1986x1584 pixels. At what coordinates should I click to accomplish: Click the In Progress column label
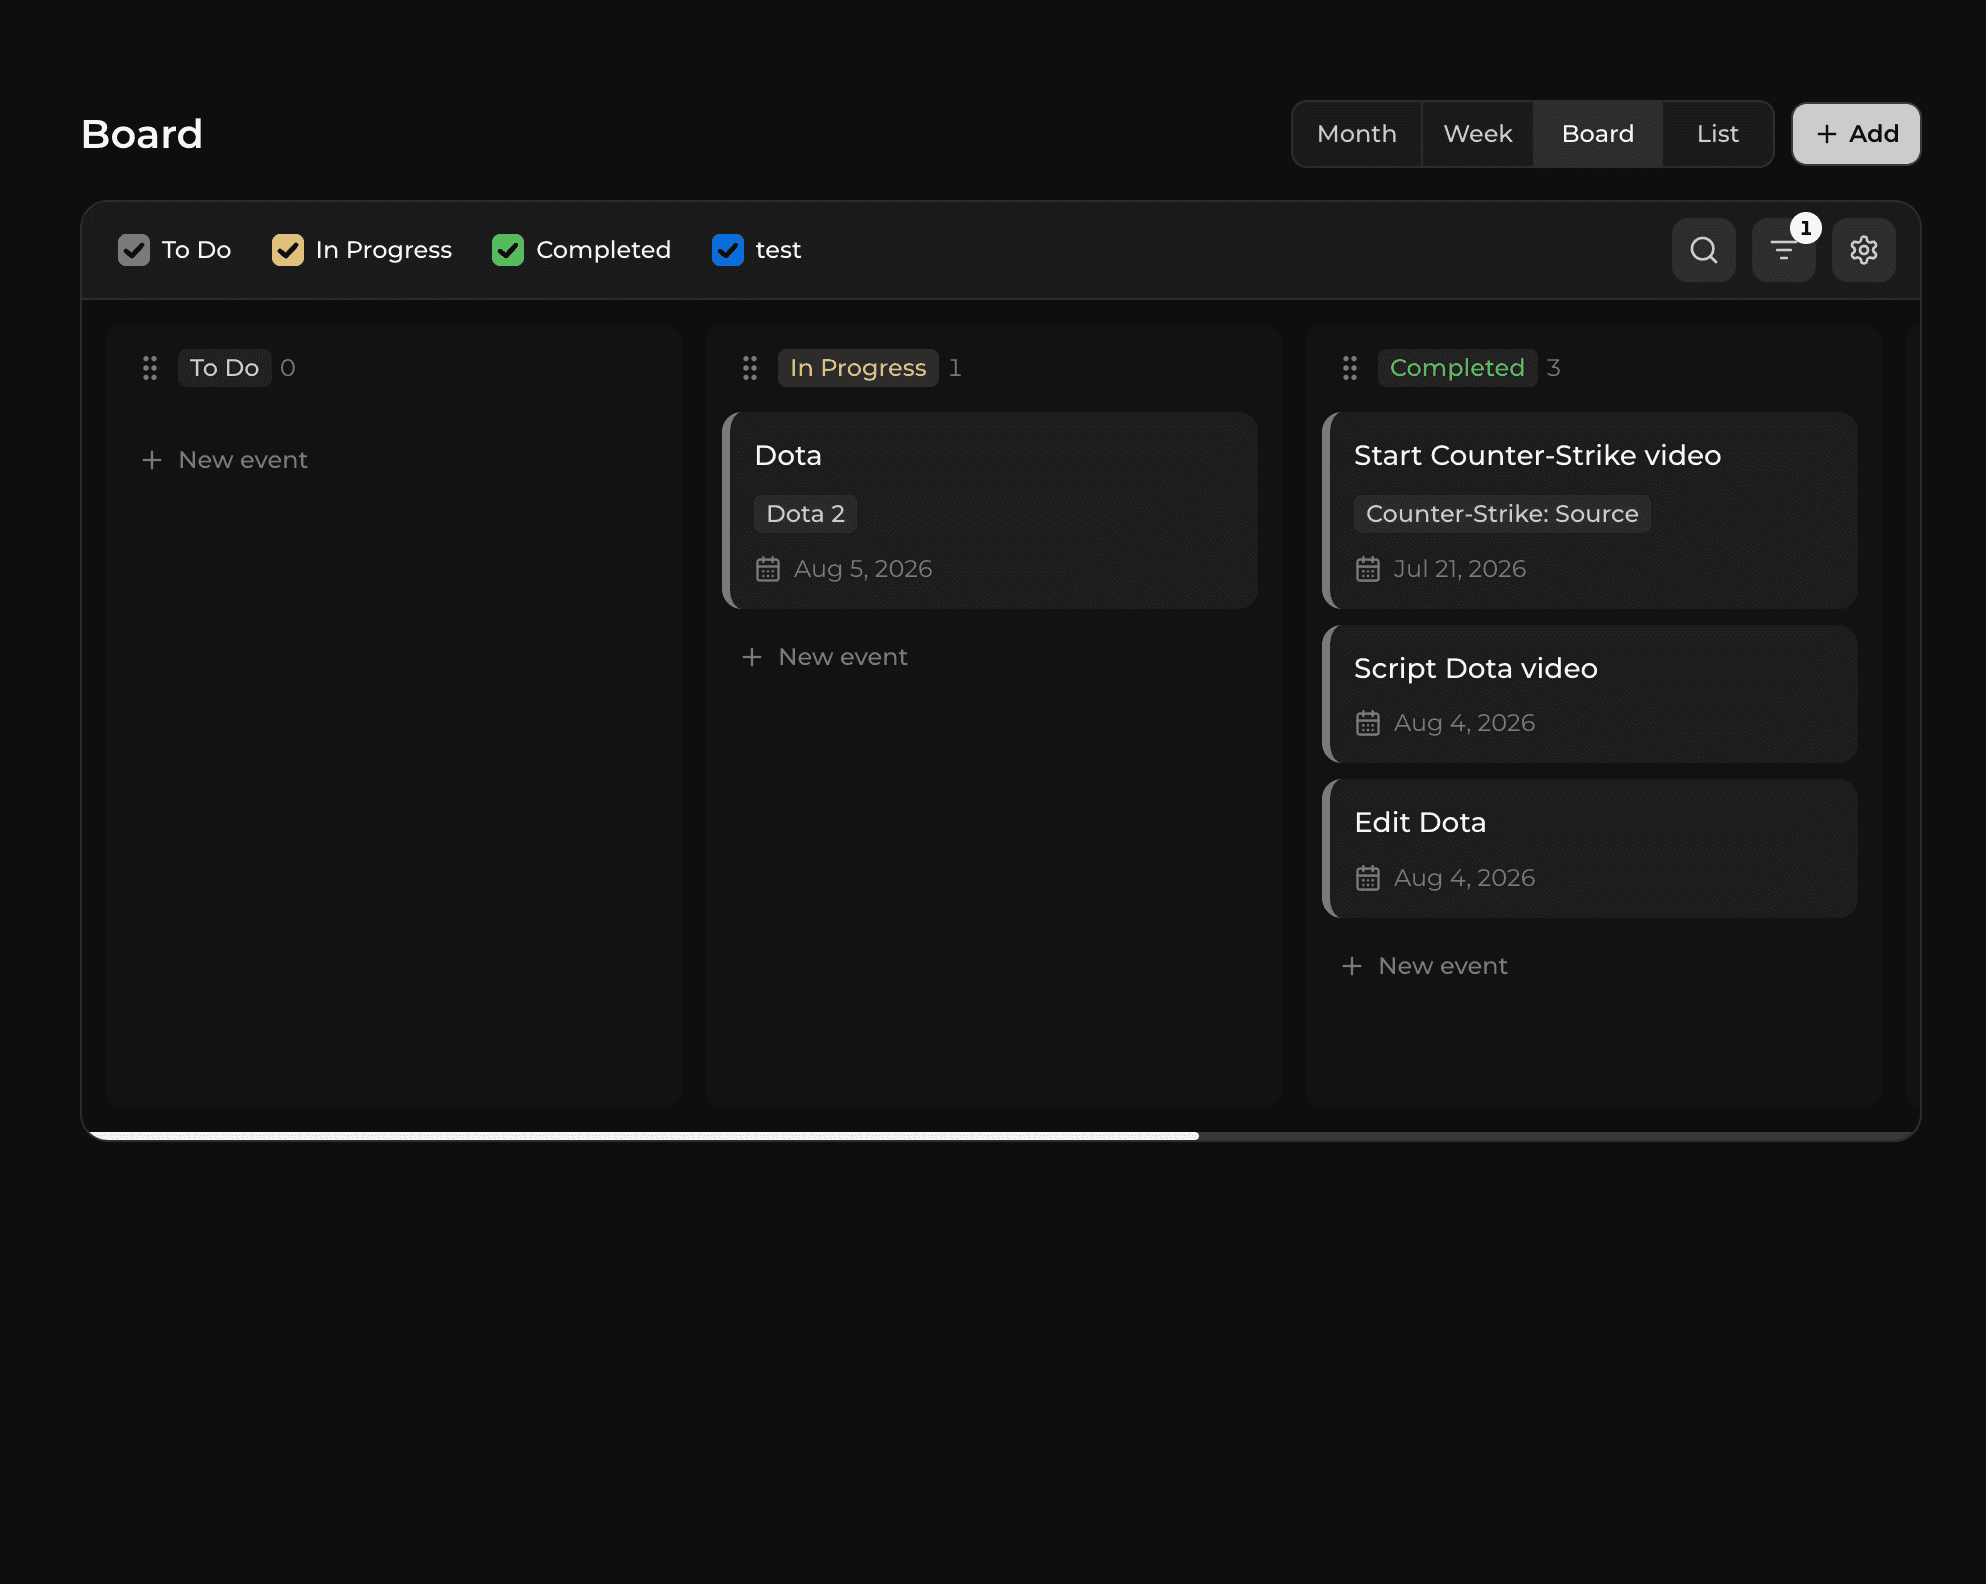[x=858, y=368]
